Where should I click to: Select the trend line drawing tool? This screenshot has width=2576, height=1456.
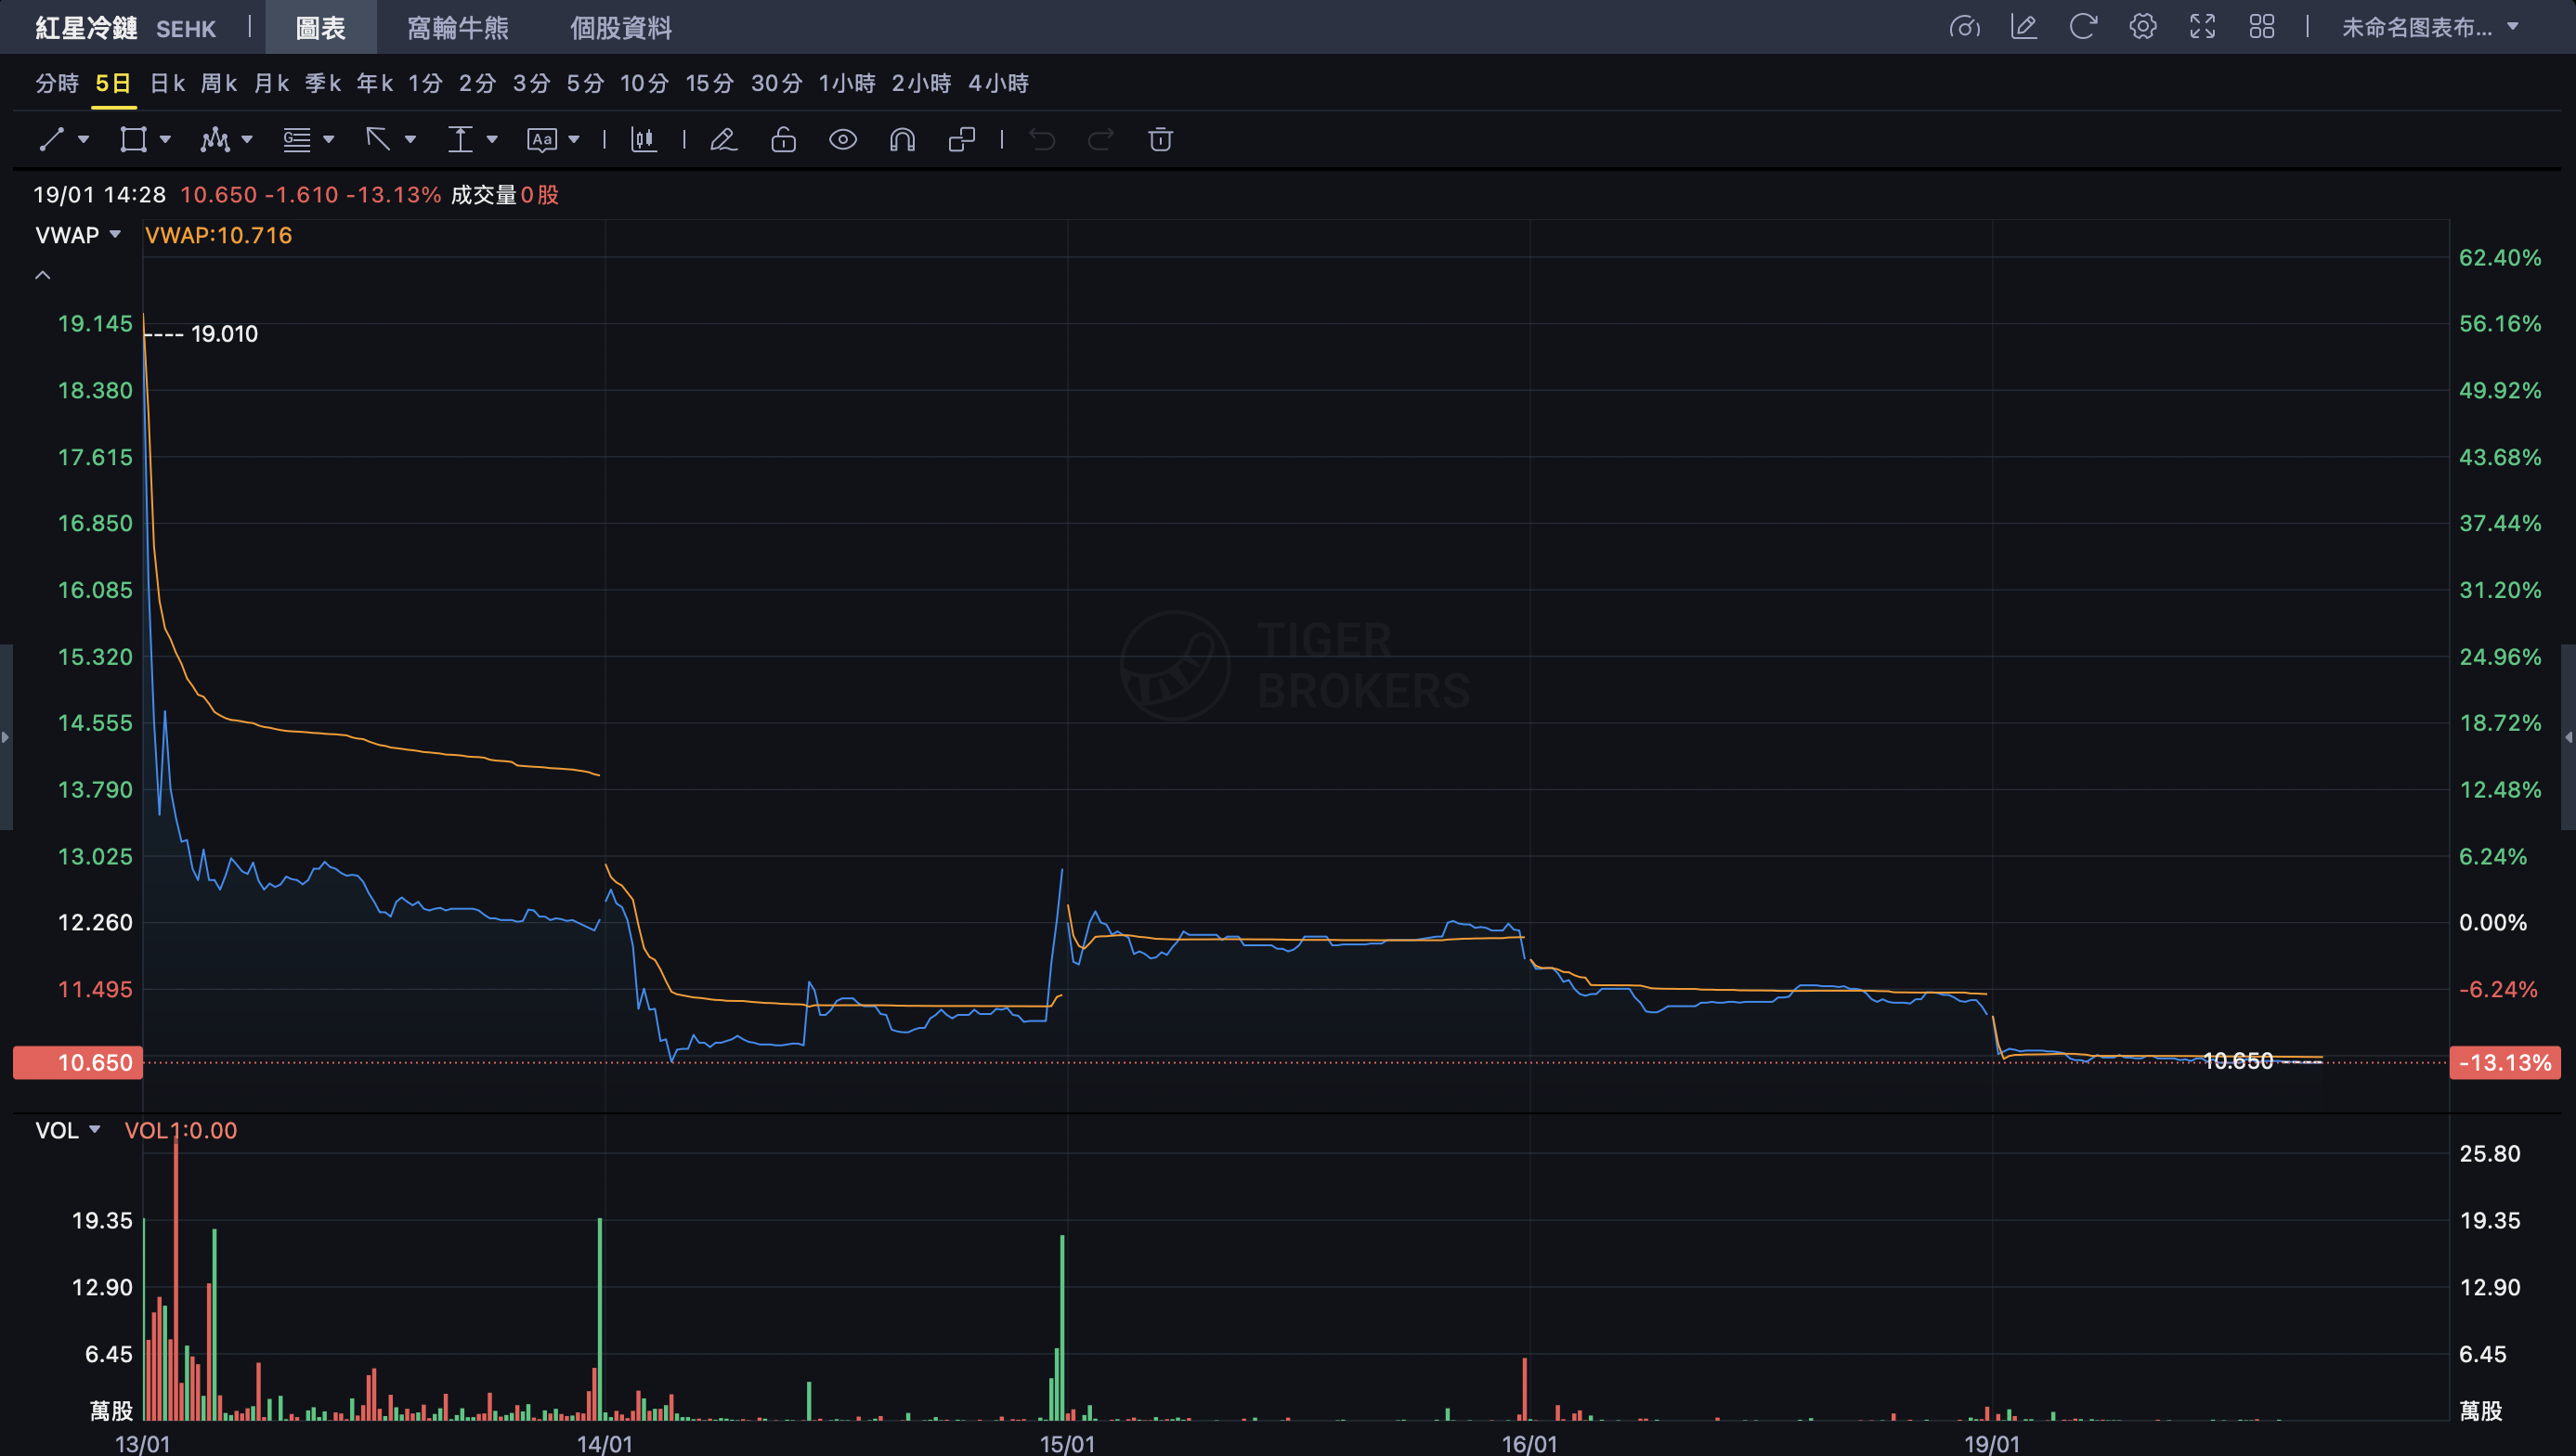point(52,139)
